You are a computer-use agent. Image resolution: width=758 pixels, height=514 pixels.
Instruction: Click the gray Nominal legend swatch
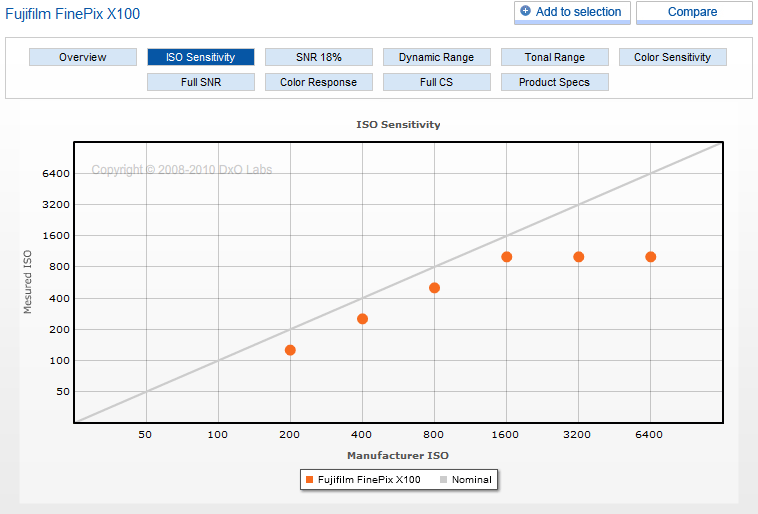[443, 480]
